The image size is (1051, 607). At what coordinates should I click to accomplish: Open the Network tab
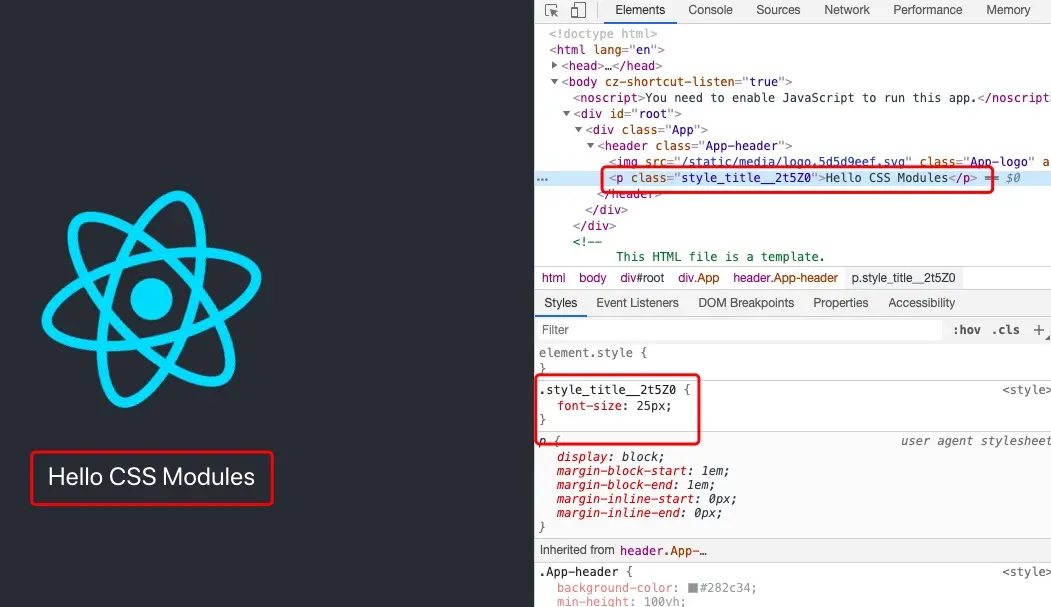(847, 10)
